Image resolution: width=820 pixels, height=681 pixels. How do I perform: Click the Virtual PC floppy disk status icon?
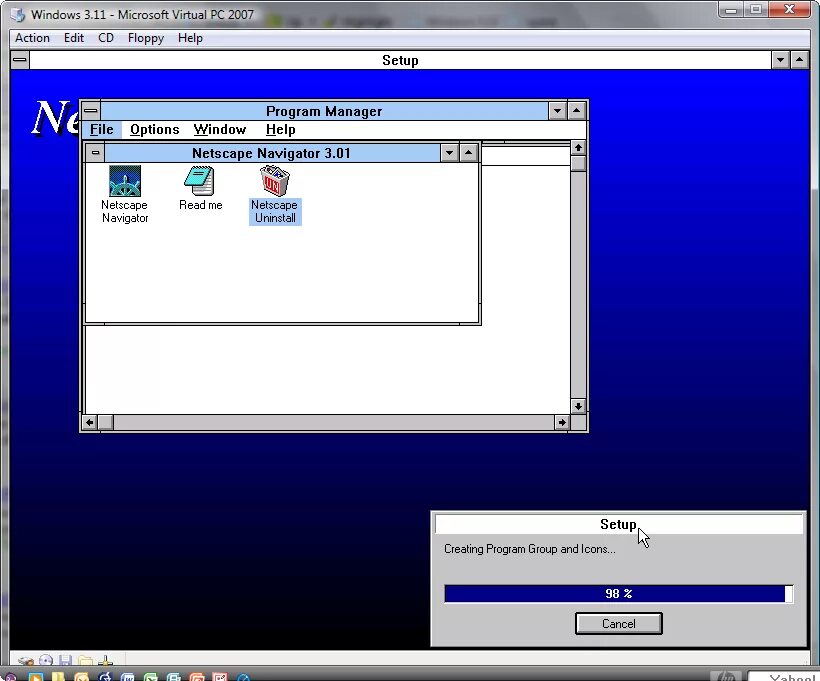tap(65, 661)
